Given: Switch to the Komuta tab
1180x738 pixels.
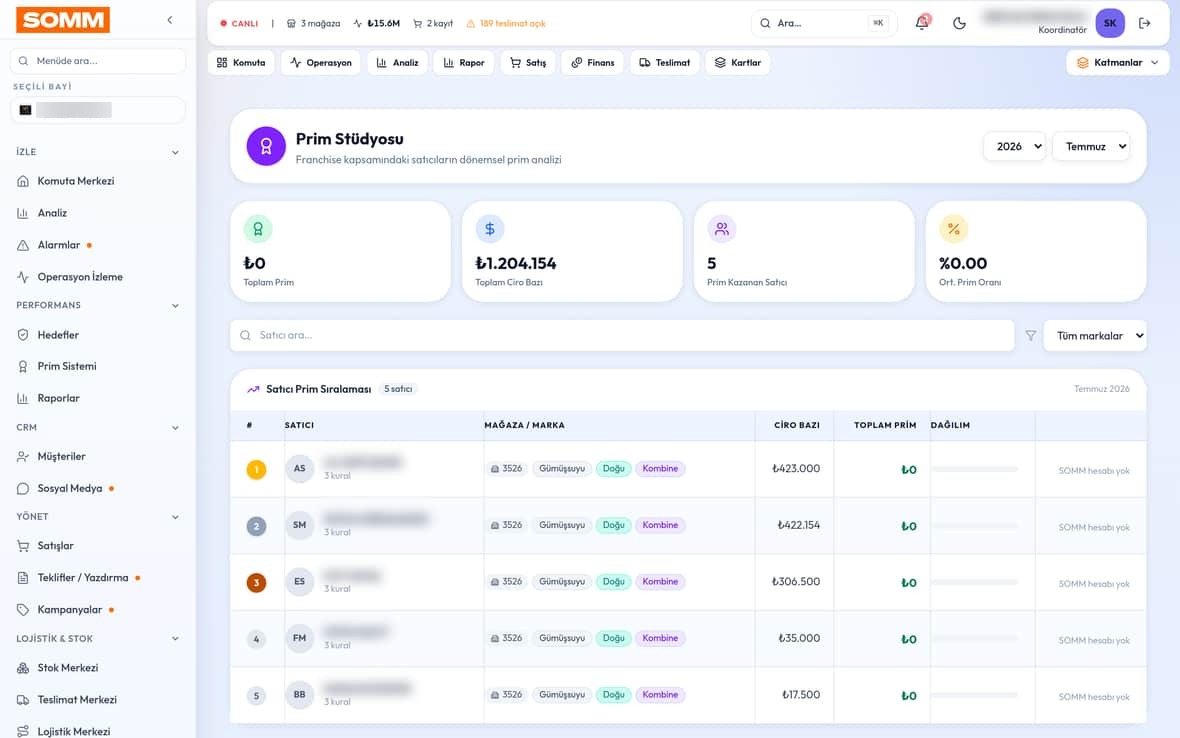Looking at the screenshot, I should click(241, 62).
